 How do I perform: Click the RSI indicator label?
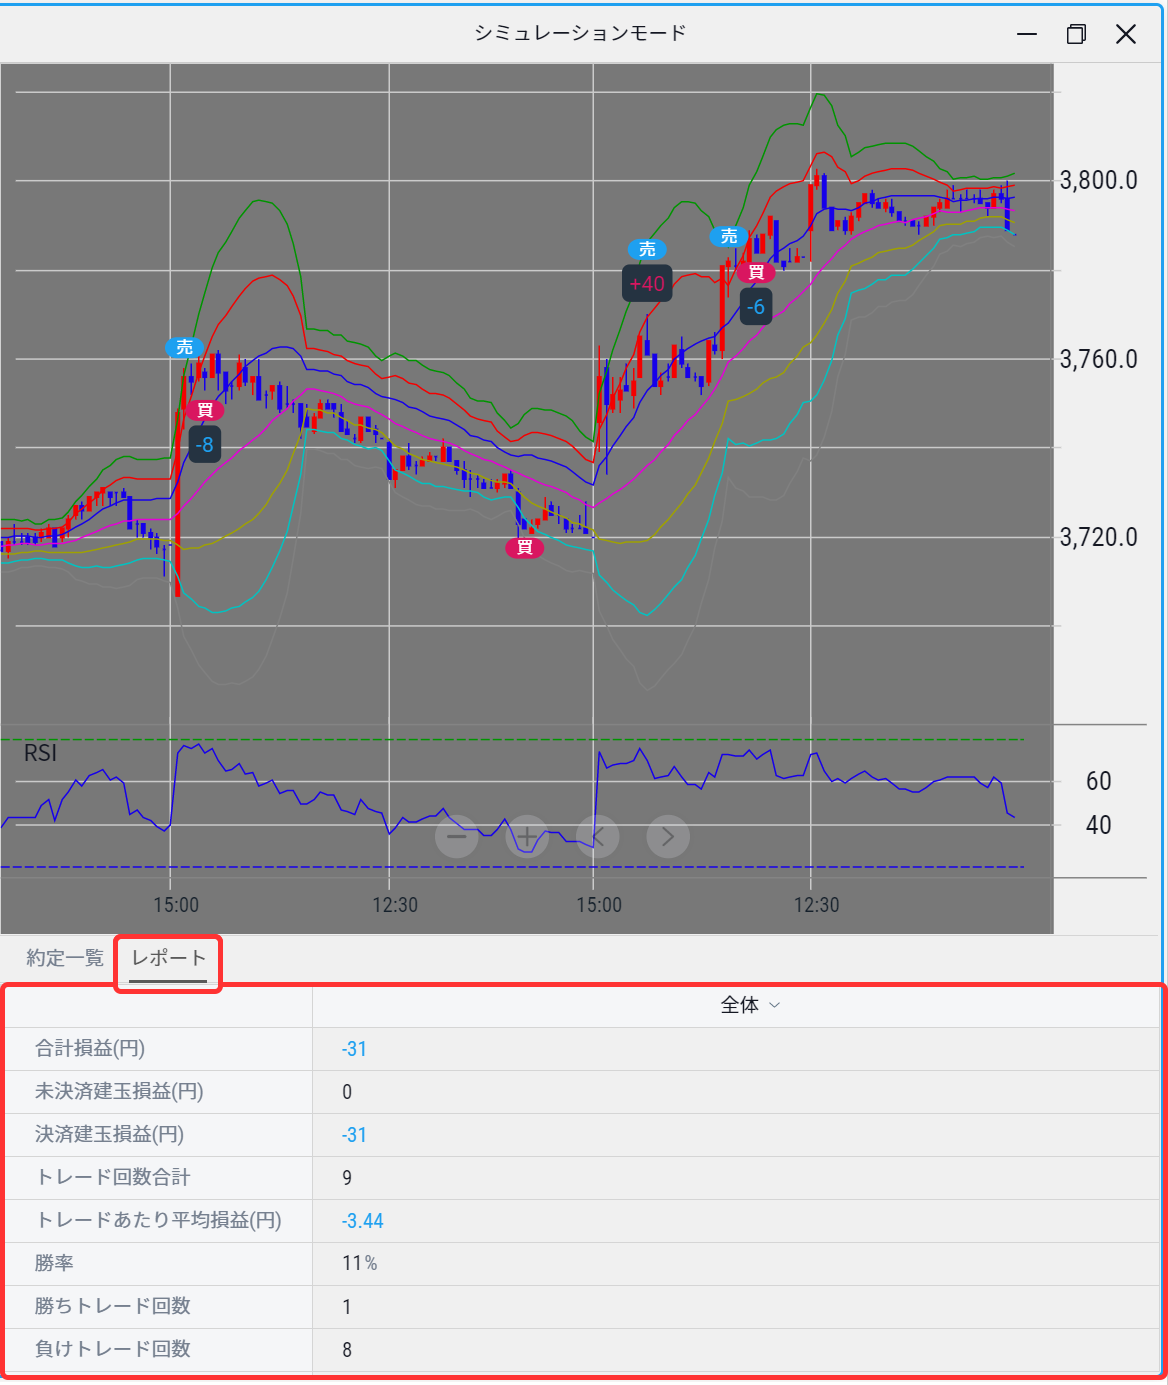(41, 753)
